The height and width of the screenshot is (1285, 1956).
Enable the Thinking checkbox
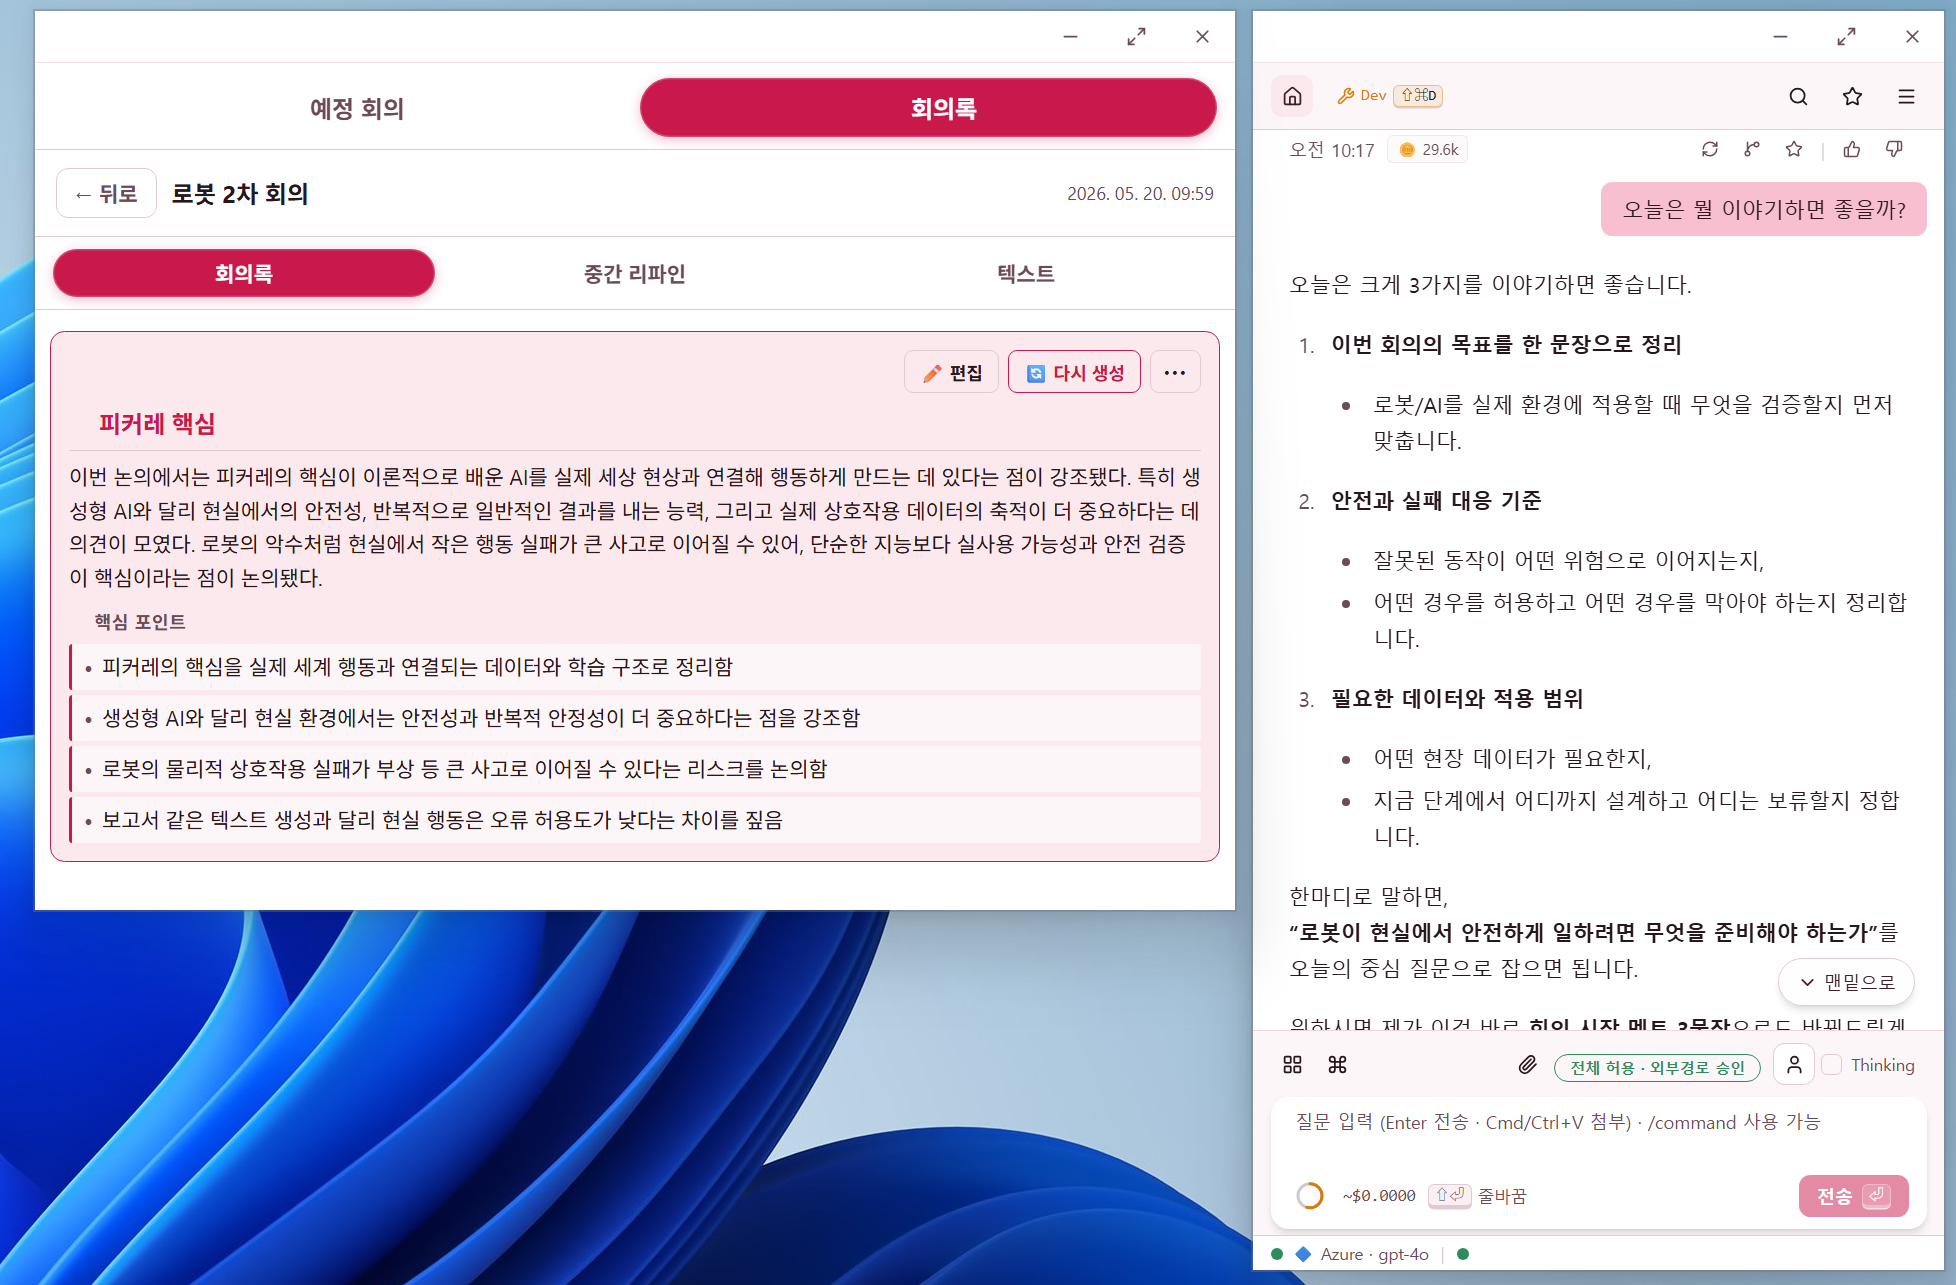pos(1832,1065)
